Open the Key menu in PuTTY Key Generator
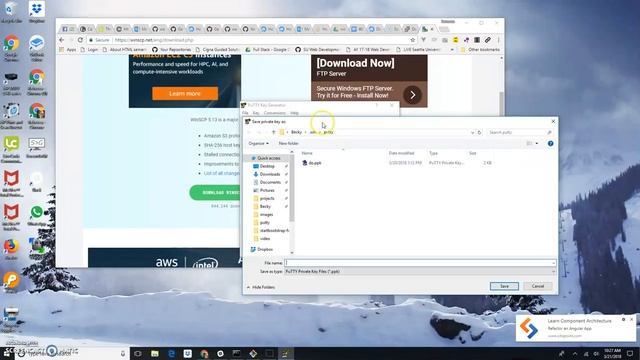 (256, 113)
